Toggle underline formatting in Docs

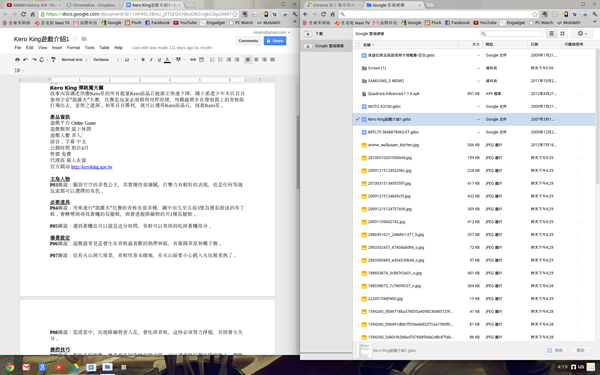(159, 60)
